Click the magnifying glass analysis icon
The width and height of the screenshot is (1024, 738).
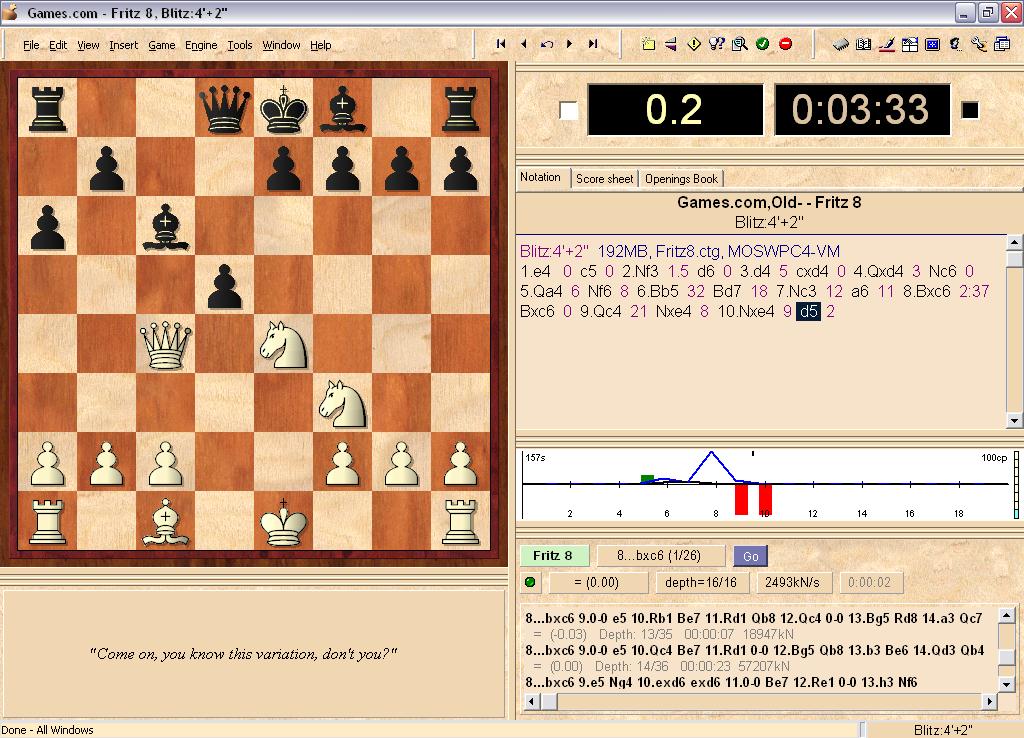point(739,44)
